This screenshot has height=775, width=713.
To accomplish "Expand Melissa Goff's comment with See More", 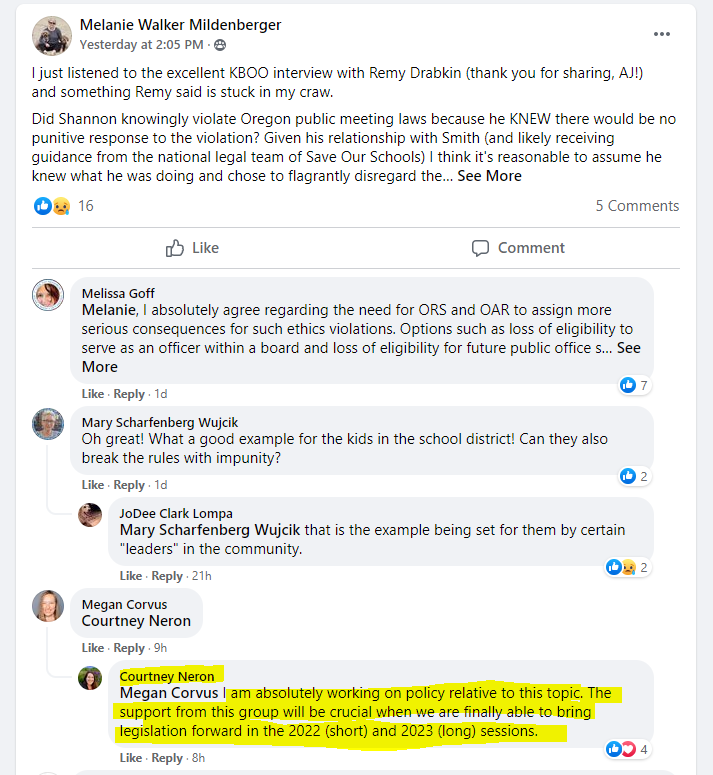I will (x=629, y=348).
